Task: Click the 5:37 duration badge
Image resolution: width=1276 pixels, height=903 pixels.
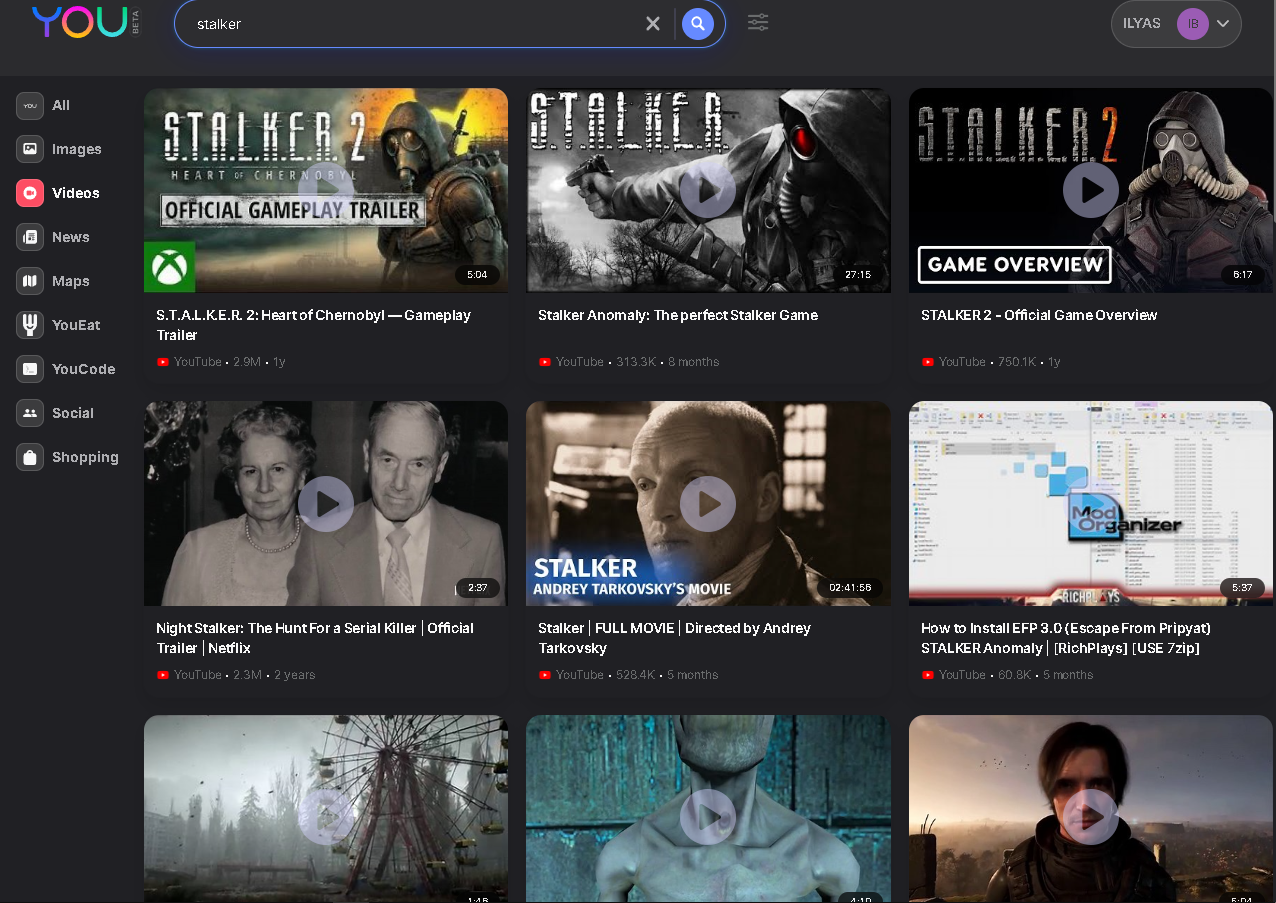Action: (x=1242, y=587)
